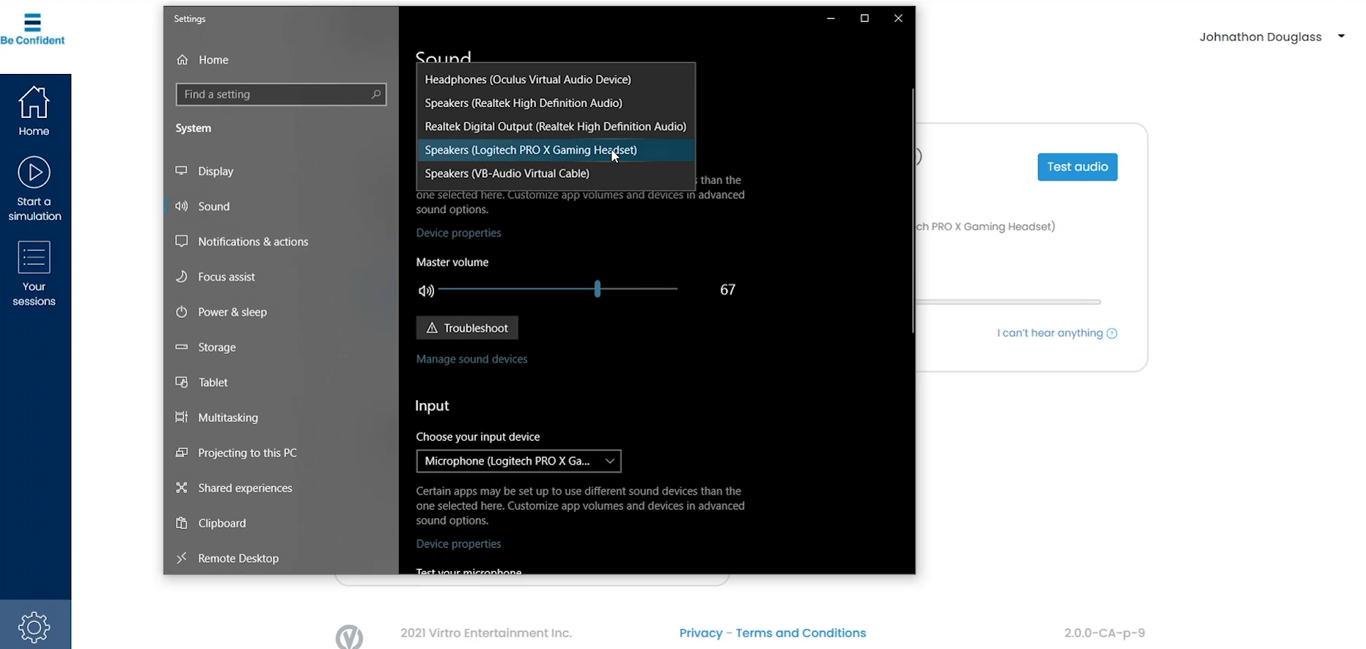Choose Headphones (Oculus Virtual Audio Device)
This screenshot has width=1366, height=649.
(555, 79)
